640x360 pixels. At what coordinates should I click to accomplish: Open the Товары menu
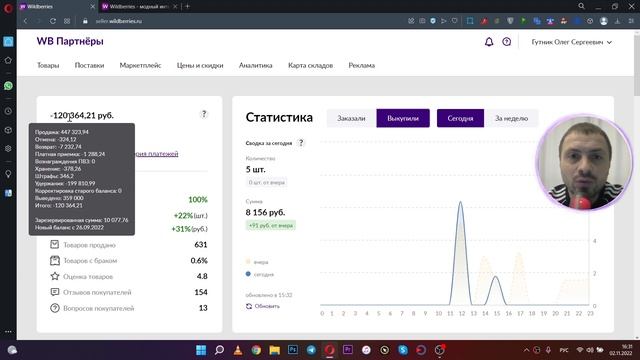(48, 65)
